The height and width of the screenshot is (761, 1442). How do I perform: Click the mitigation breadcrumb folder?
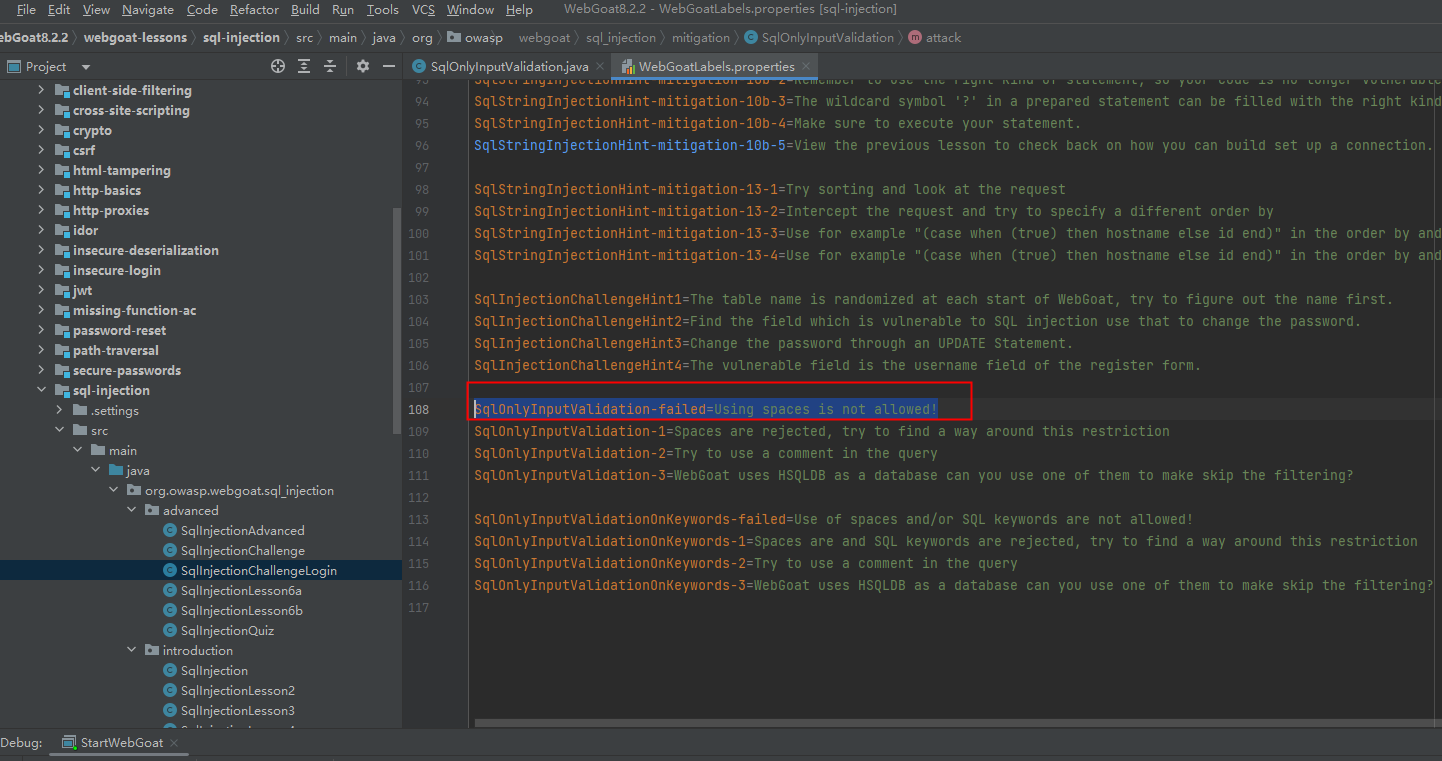[701, 37]
